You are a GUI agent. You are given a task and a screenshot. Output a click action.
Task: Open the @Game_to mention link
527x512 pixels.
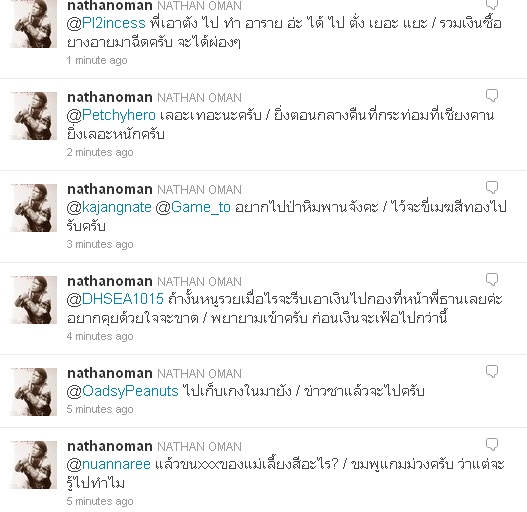click(x=193, y=207)
